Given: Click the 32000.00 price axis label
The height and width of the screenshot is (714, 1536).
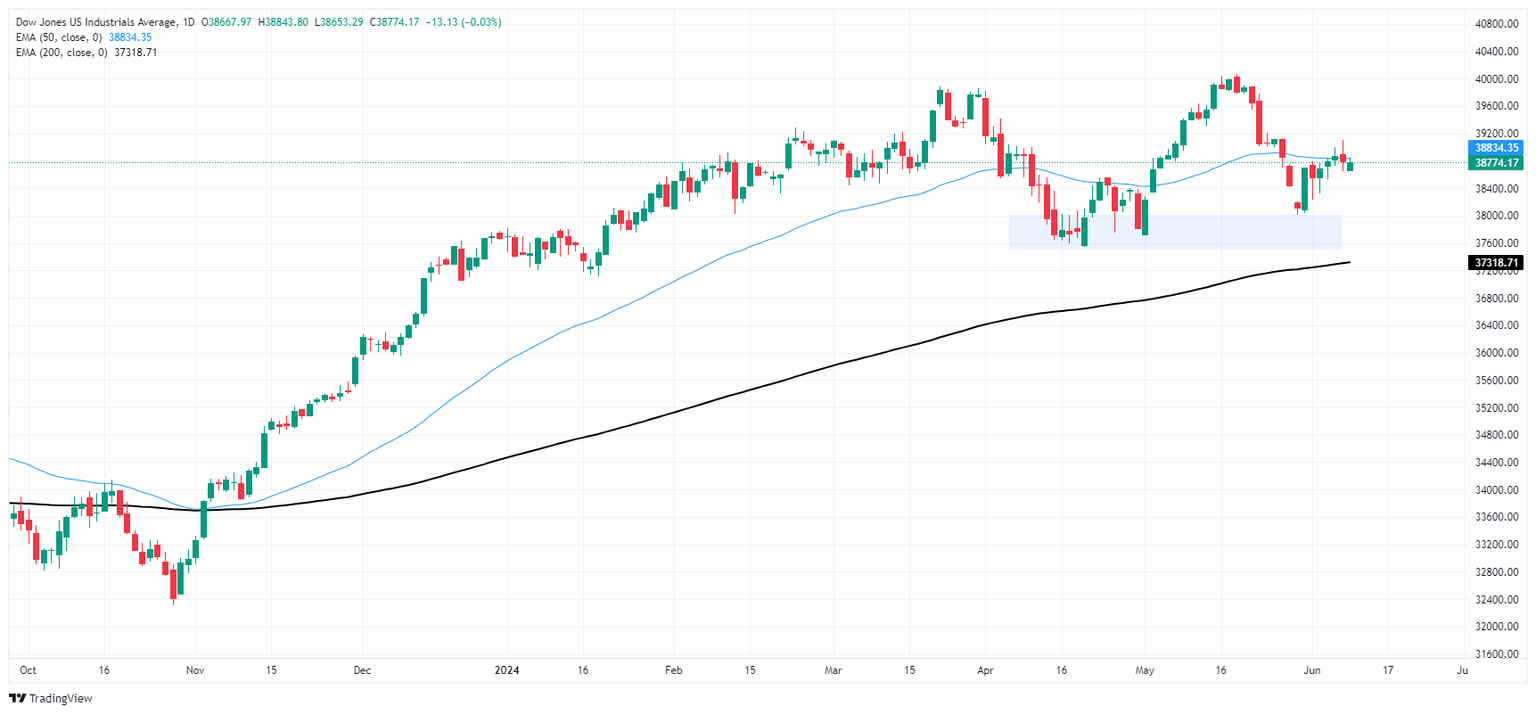Looking at the screenshot, I should (x=1497, y=627).
